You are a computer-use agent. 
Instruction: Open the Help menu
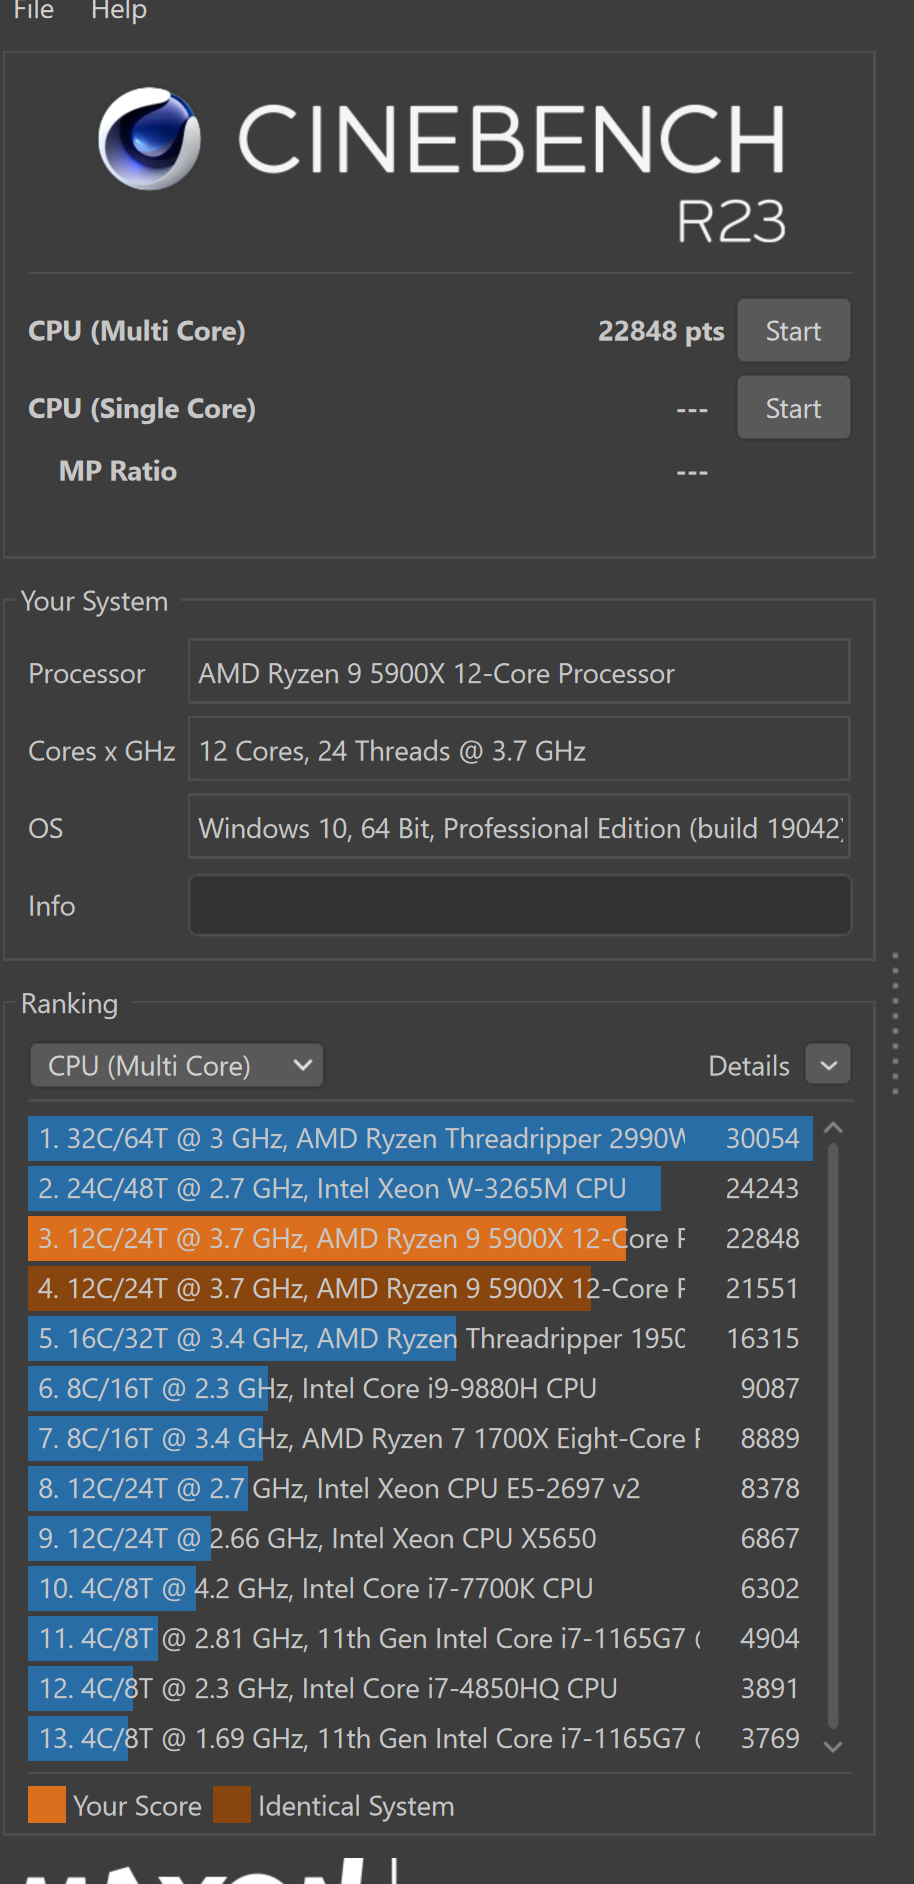click(119, 10)
